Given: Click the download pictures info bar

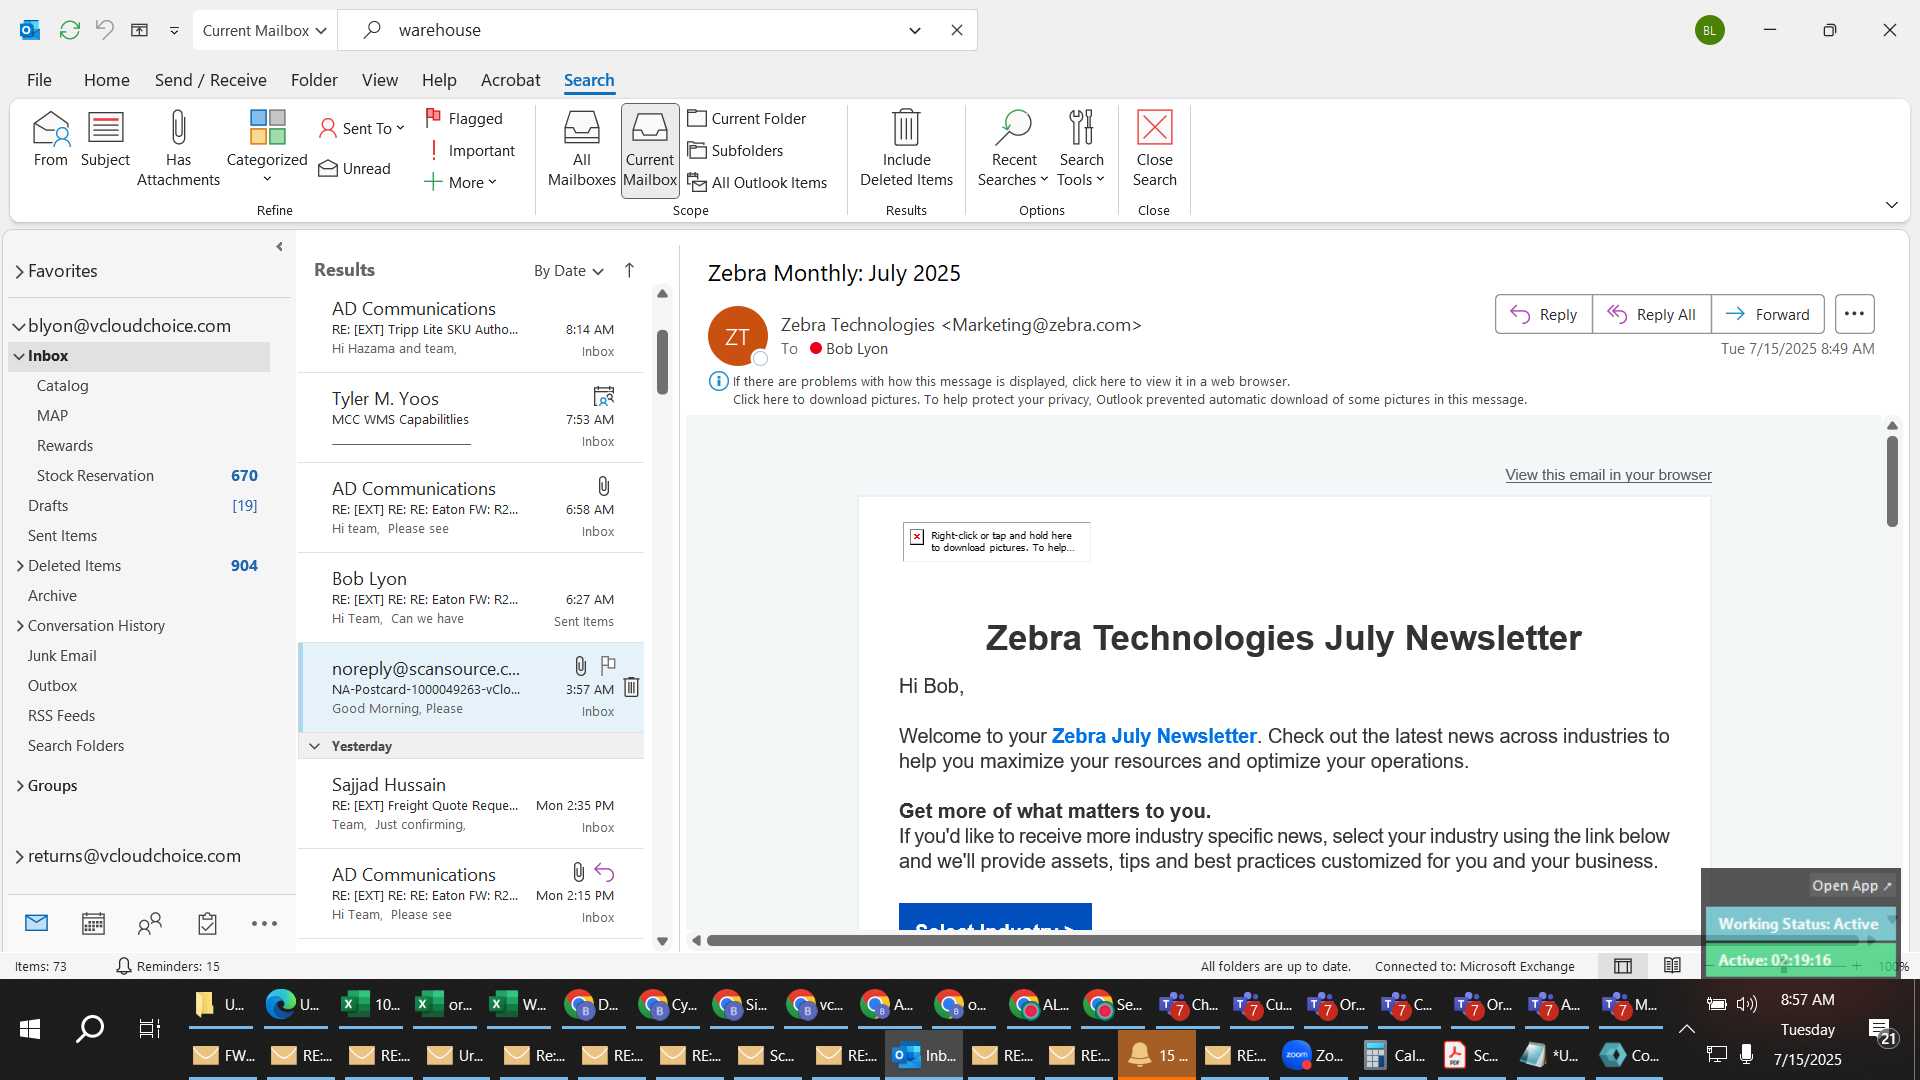Looking at the screenshot, I should [x=1129, y=400].
